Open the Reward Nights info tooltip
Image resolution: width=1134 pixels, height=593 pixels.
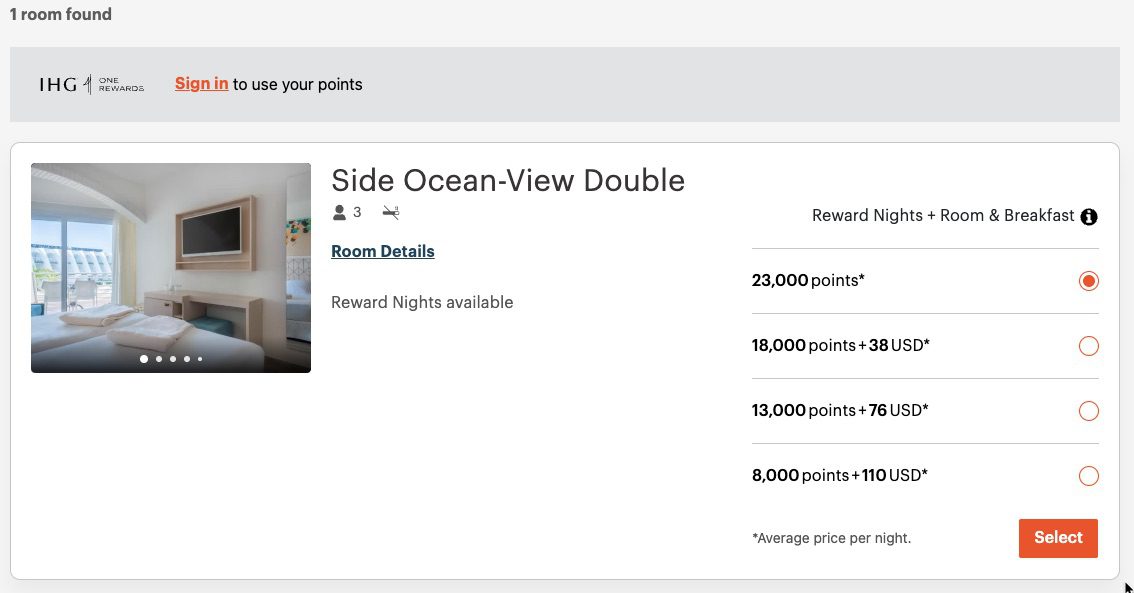[1089, 216]
